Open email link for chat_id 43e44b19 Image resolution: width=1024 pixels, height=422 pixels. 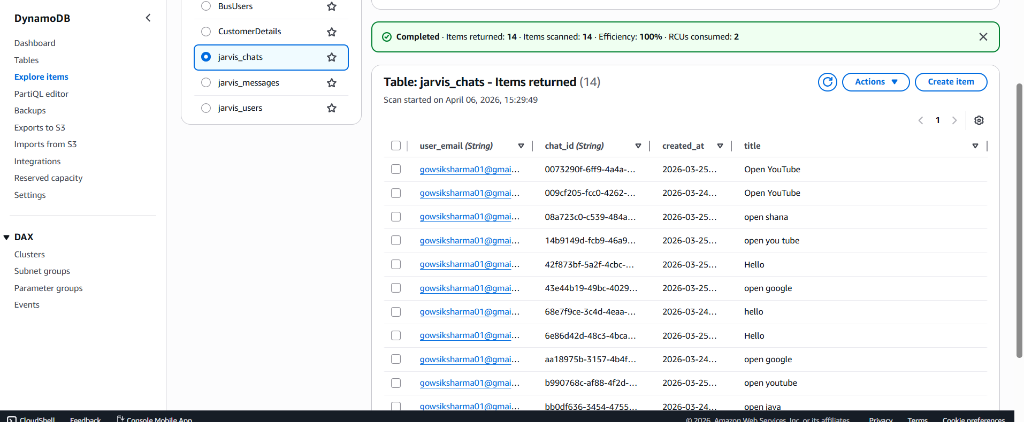point(470,288)
